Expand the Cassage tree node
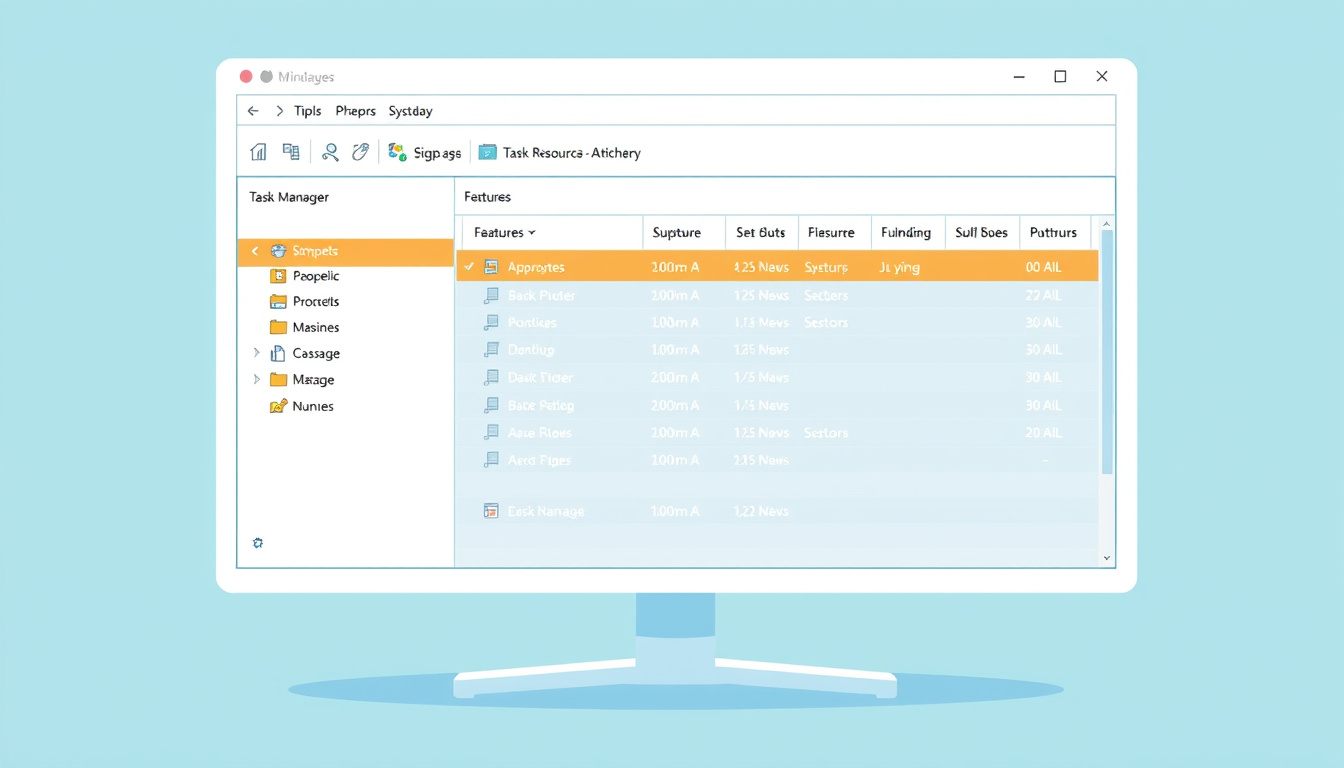This screenshot has width=1344, height=768. pyautogui.click(x=256, y=353)
